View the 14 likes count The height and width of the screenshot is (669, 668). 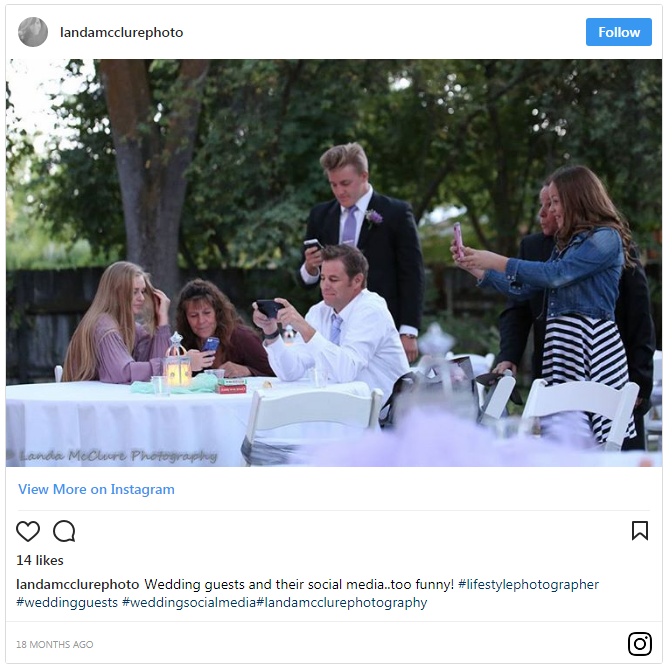point(40,560)
